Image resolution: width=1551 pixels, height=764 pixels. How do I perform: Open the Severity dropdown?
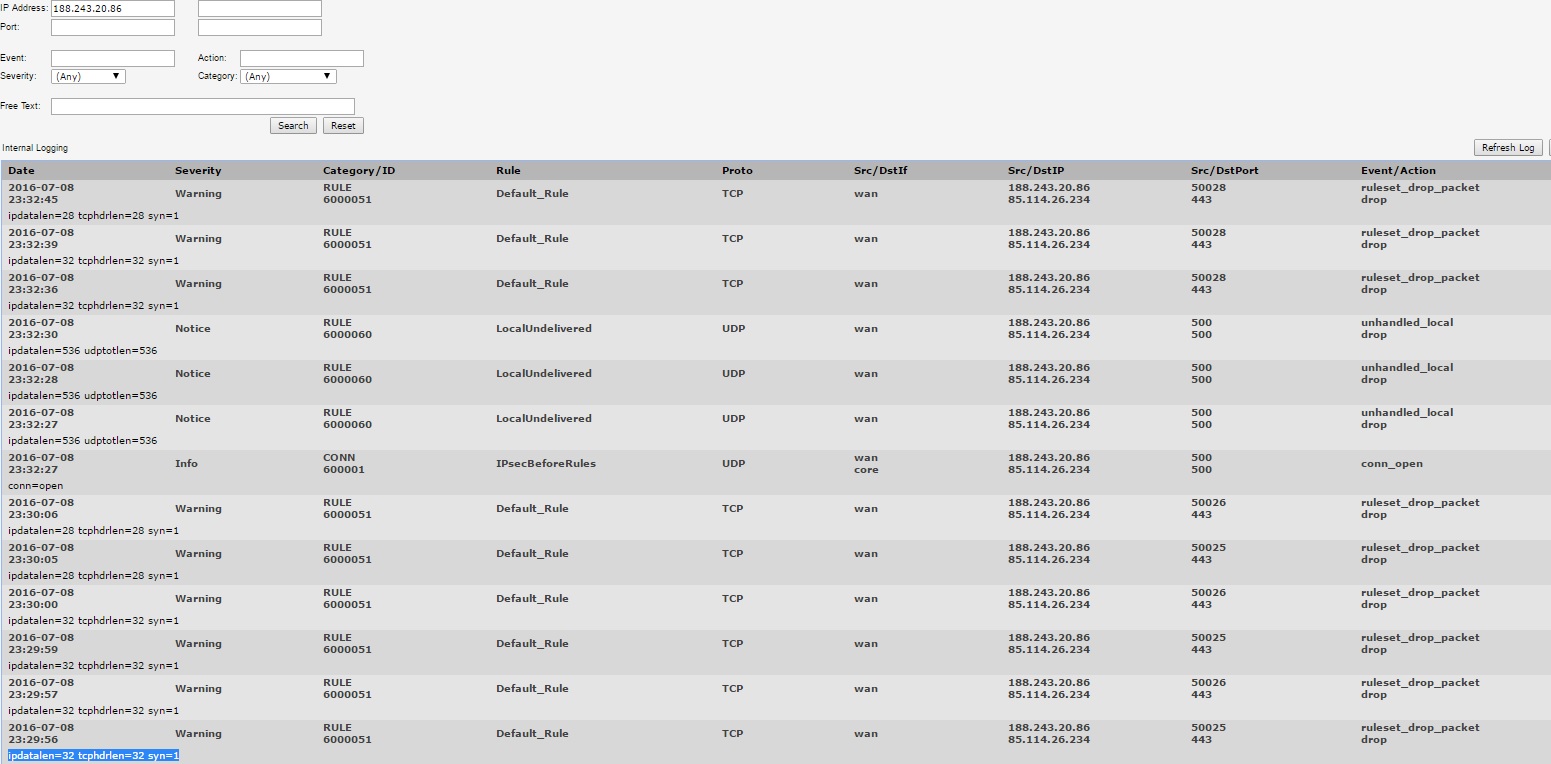(88, 76)
